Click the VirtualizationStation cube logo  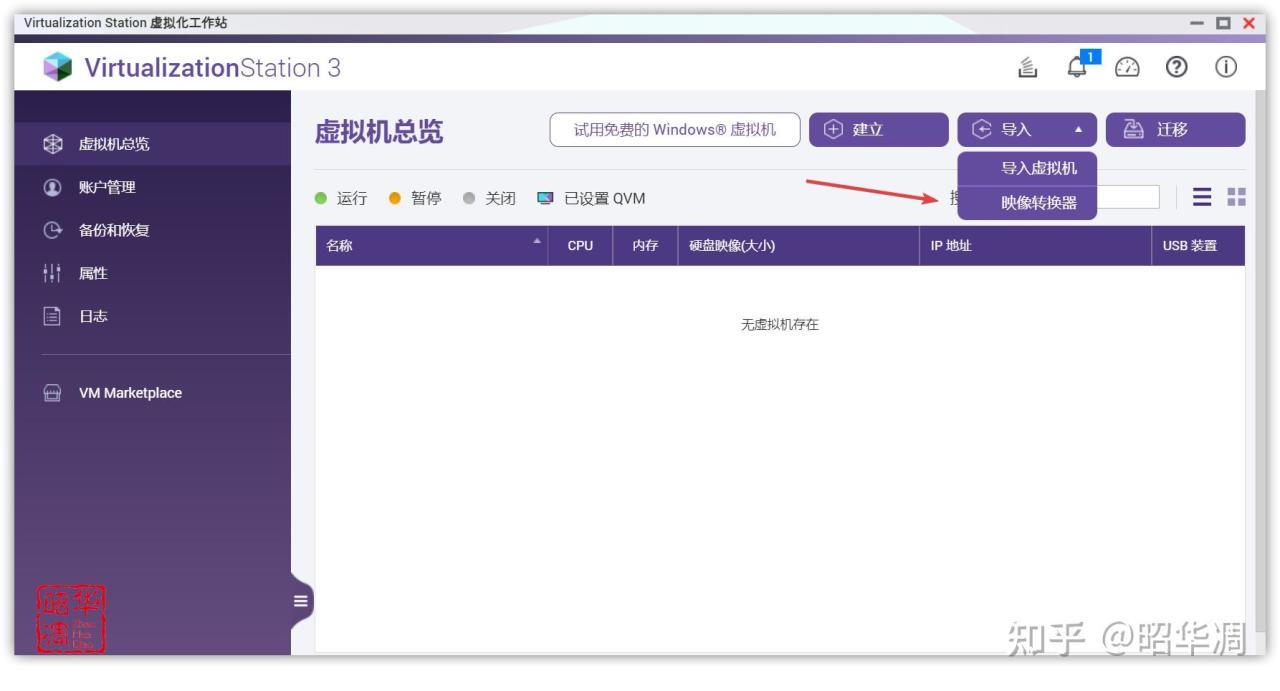point(58,67)
